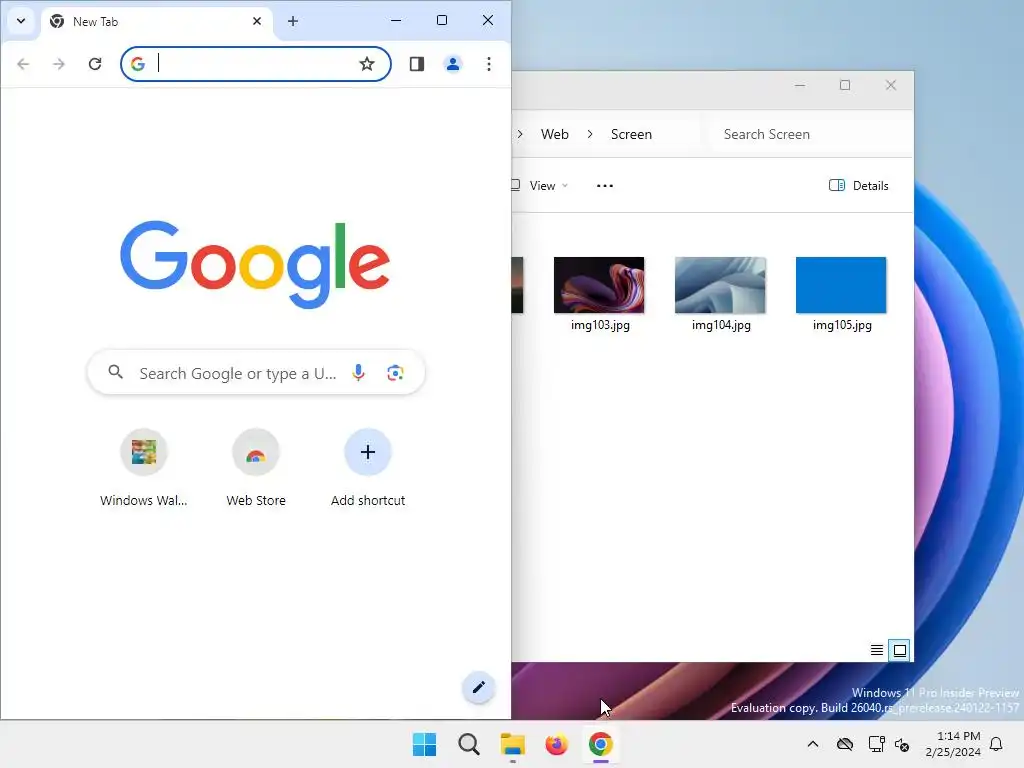1024x768 pixels.
Task: Show hidden tray icons chevron
Action: pyautogui.click(x=812, y=744)
